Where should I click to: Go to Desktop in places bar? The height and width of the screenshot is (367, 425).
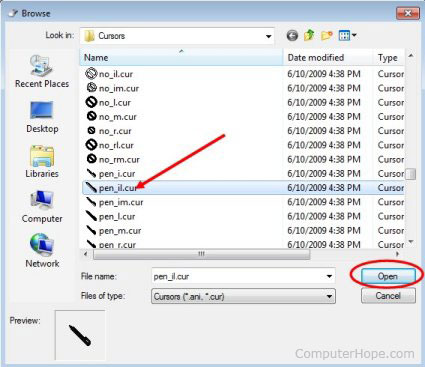point(42,117)
